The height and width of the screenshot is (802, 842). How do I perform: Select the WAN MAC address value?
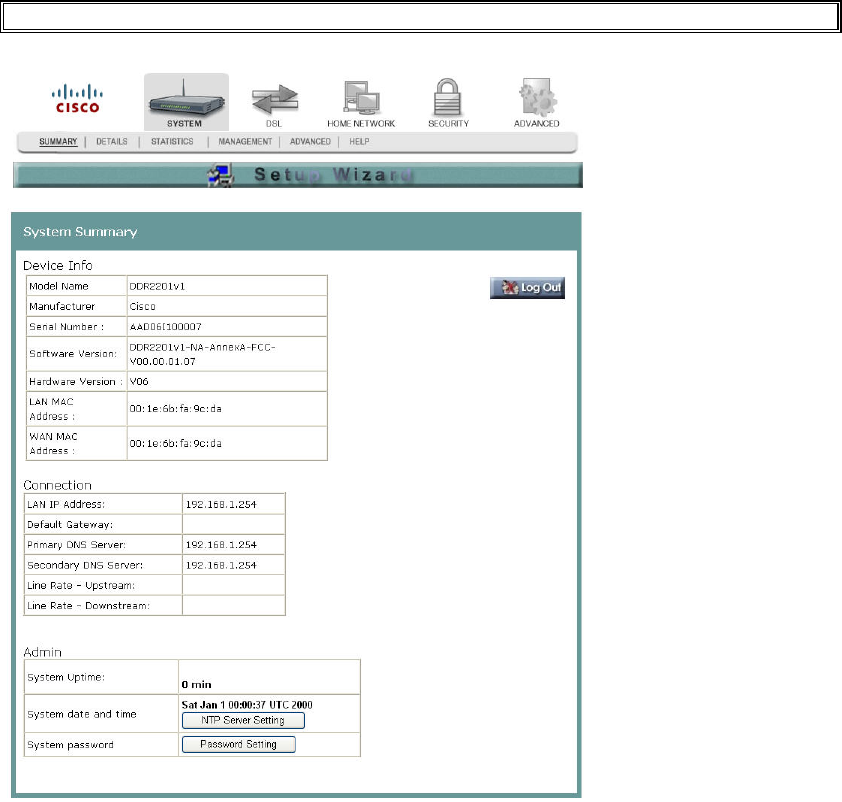tap(175, 443)
